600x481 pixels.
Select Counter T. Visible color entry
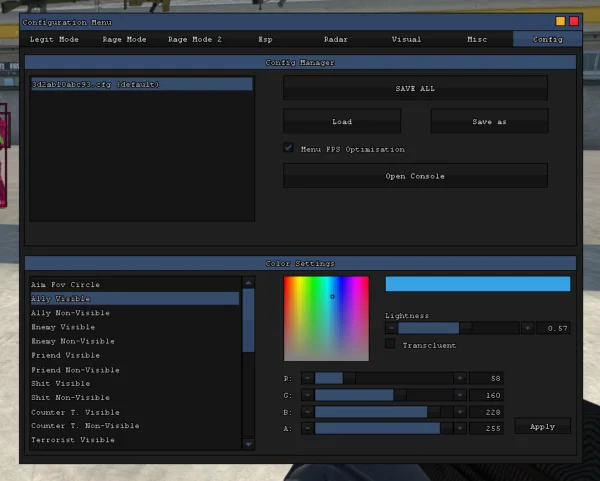(135, 412)
